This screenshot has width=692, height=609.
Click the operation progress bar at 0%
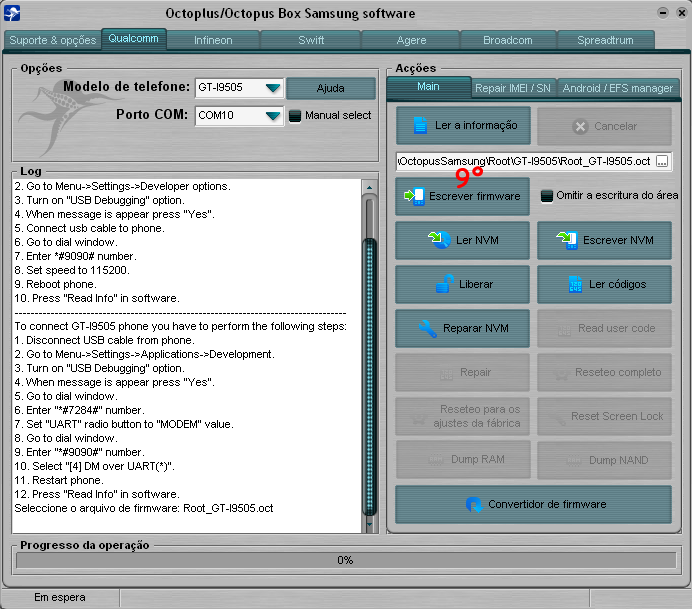346,560
